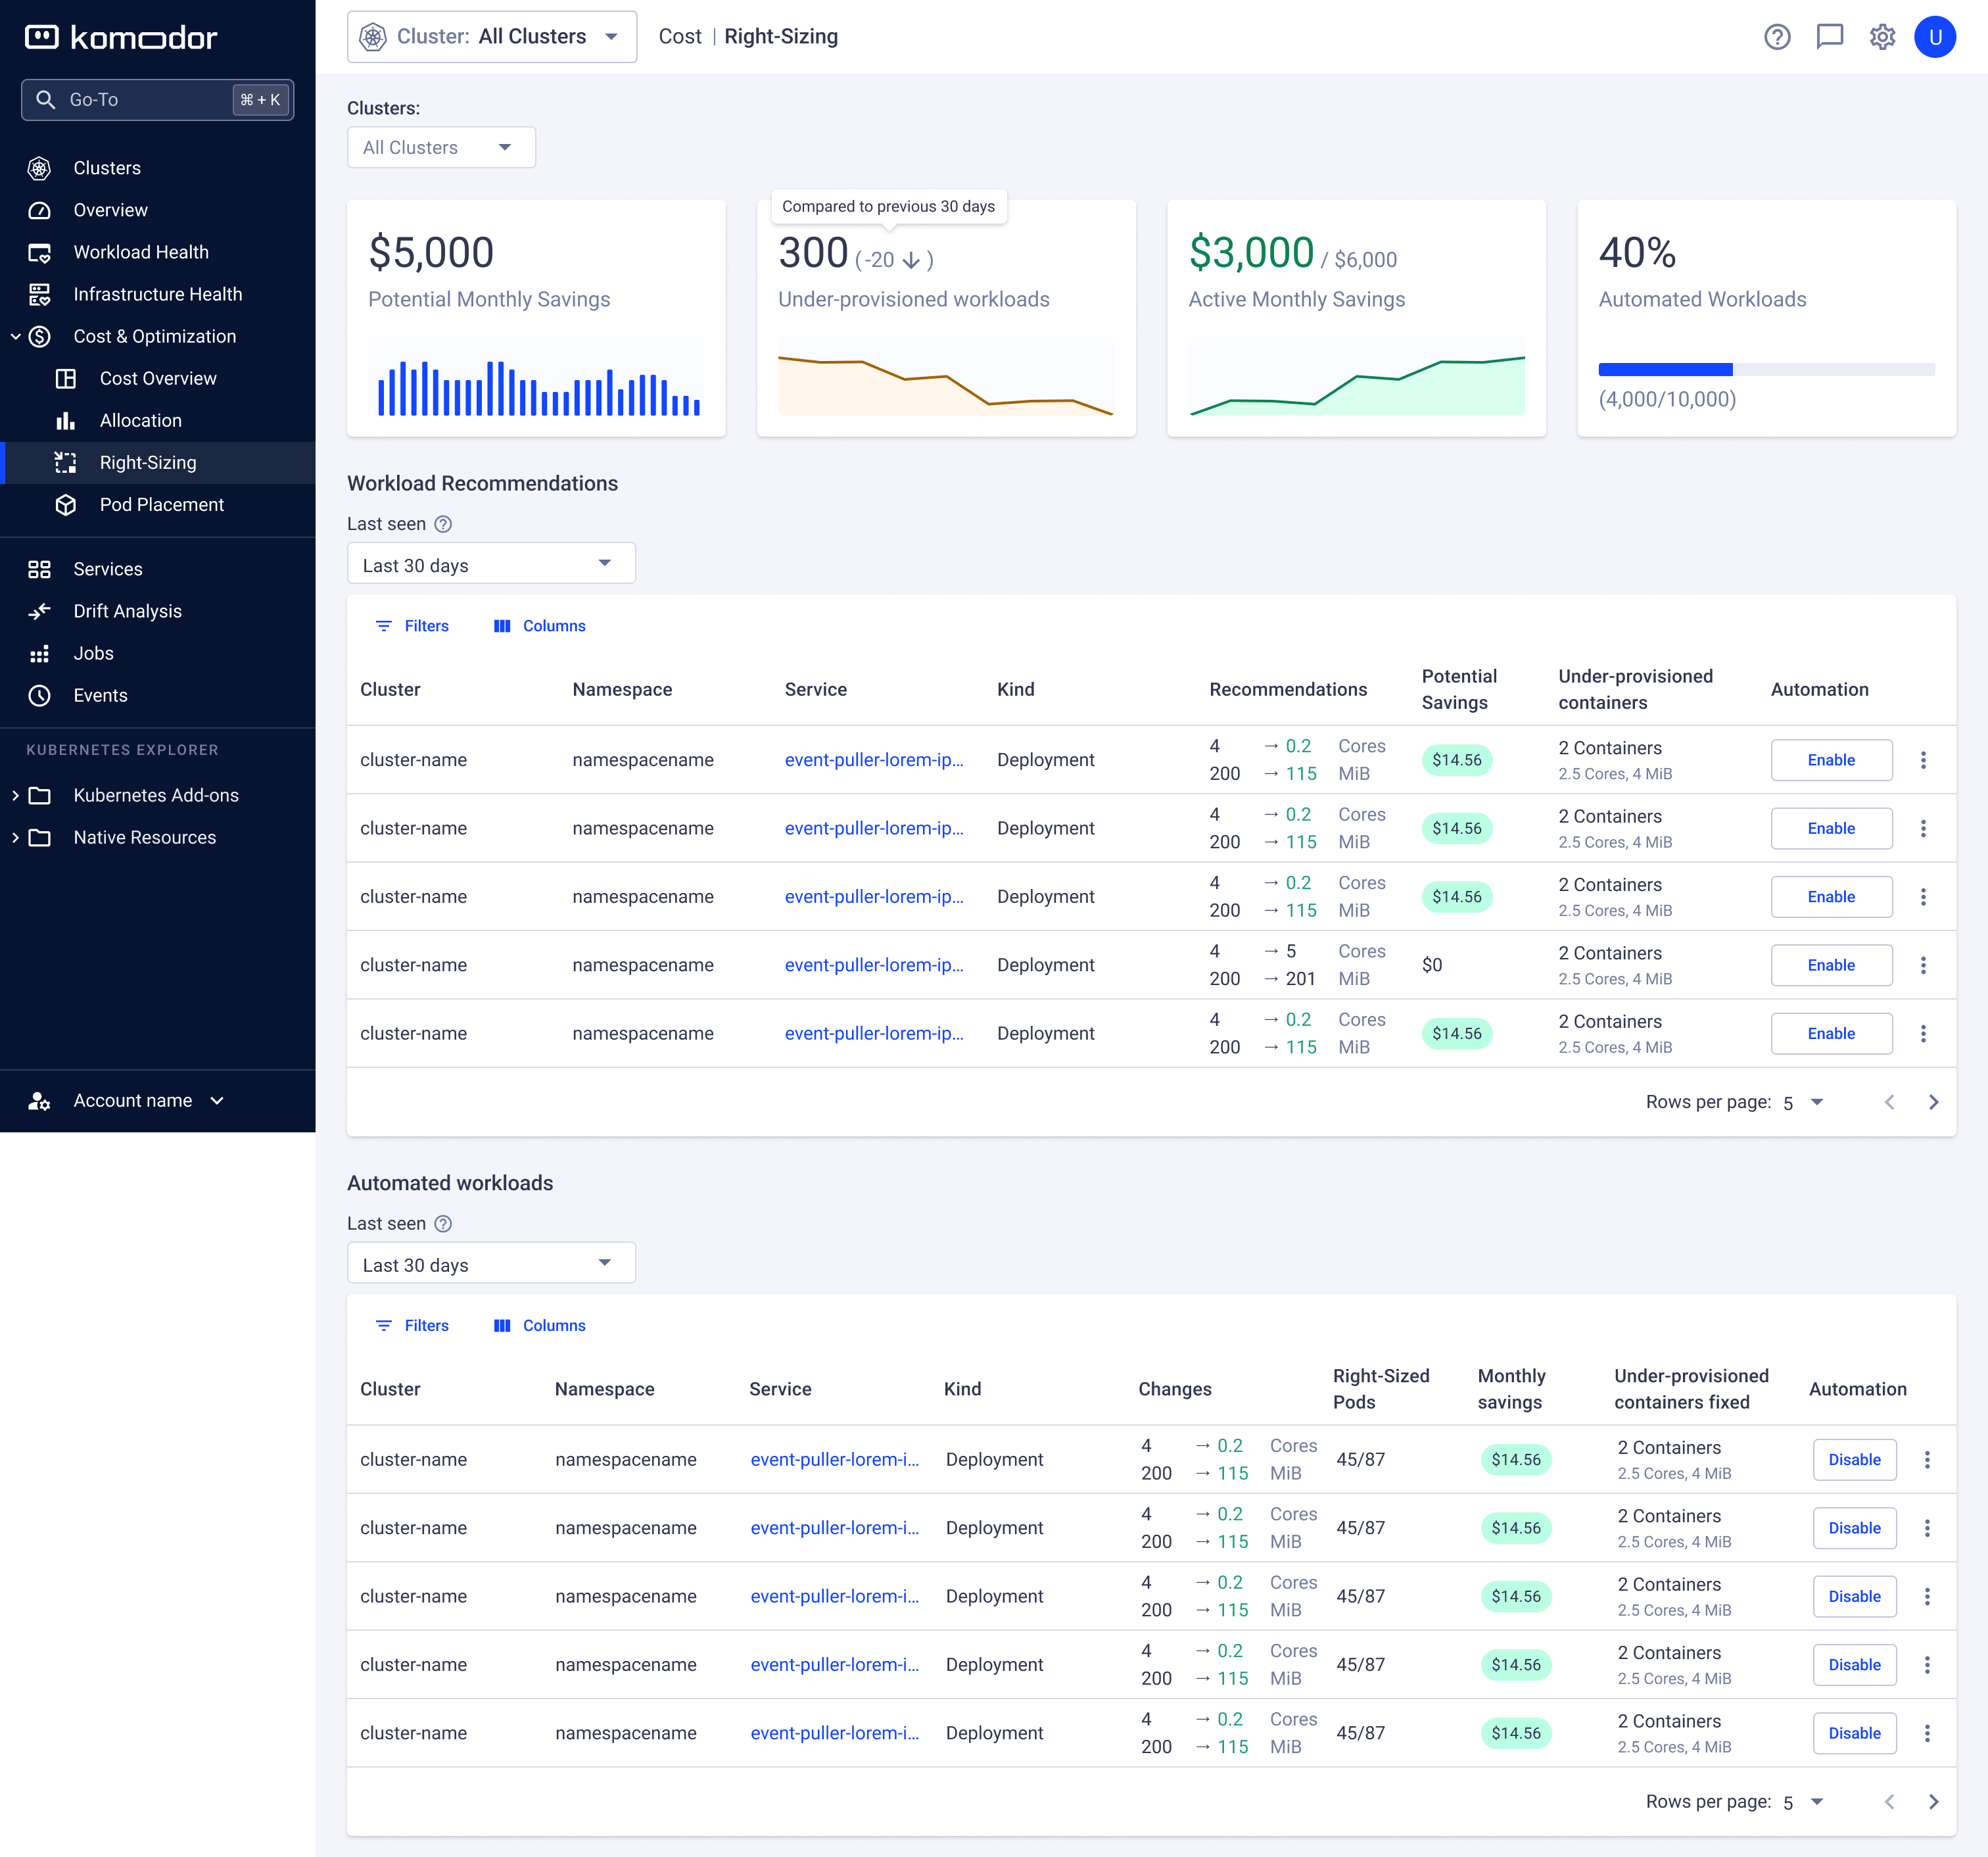
Task: Click the Last seen help icon in Workload Recommendations
Action: click(x=443, y=524)
